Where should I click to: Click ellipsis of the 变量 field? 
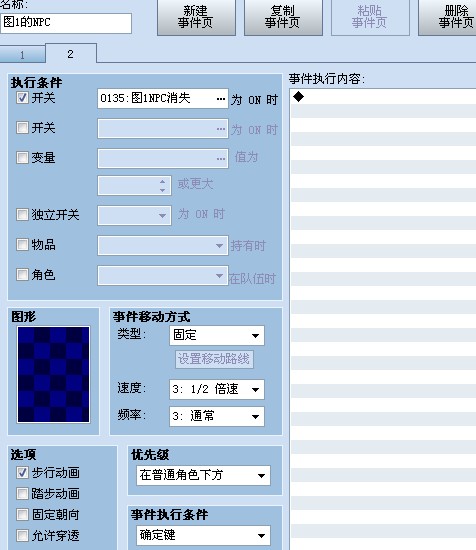pos(221,159)
